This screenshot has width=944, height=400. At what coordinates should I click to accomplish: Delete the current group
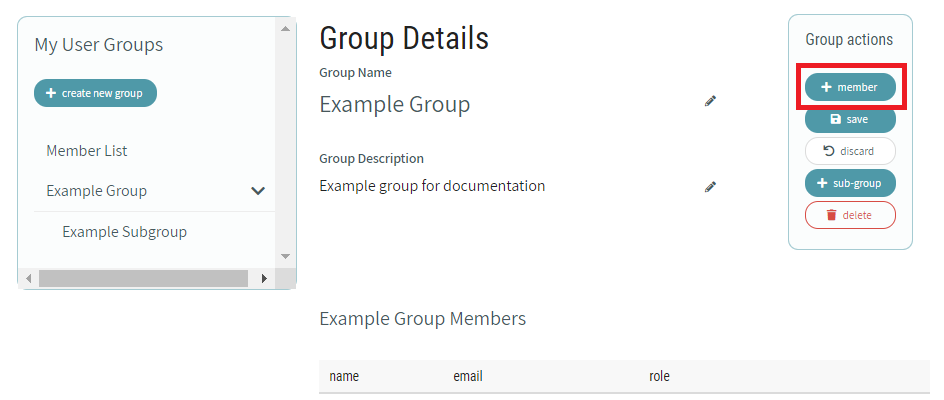click(850, 215)
